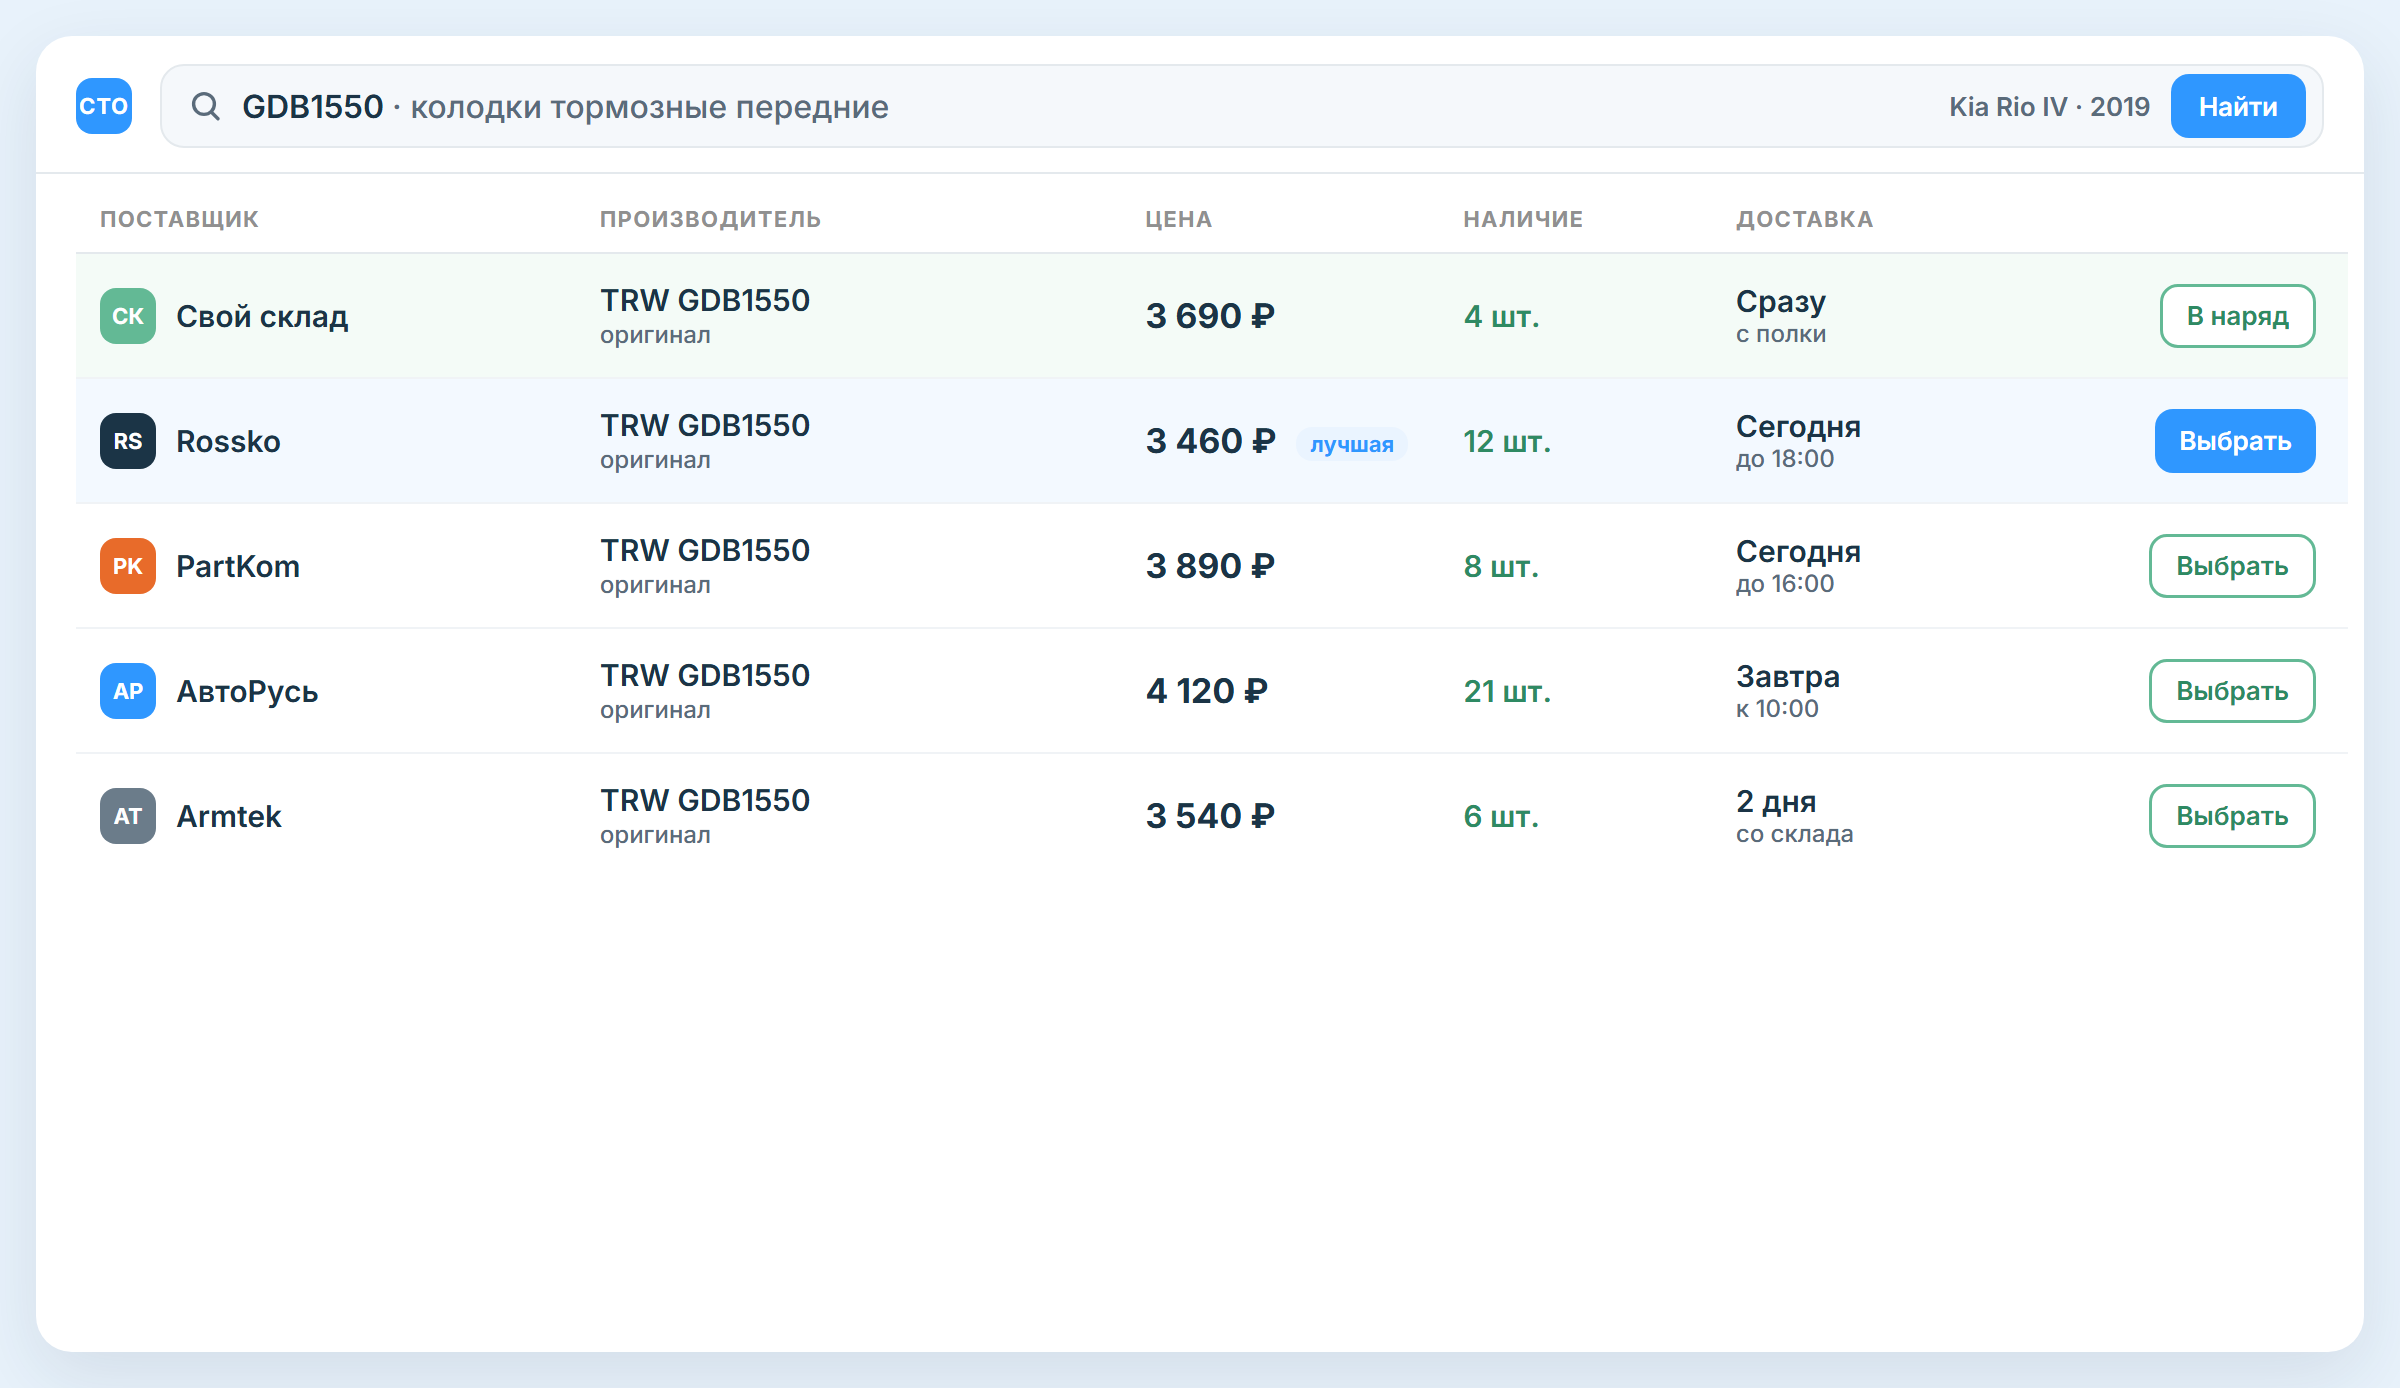Click the 8 шт. stock value
Image resolution: width=2400 pixels, height=1388 pixels.
1501,566
